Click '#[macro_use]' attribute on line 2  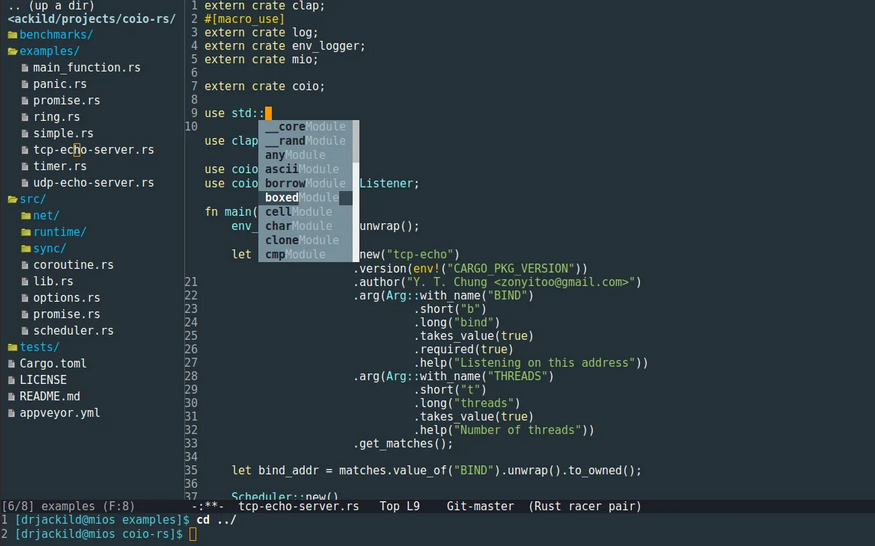tap(244, 19)
